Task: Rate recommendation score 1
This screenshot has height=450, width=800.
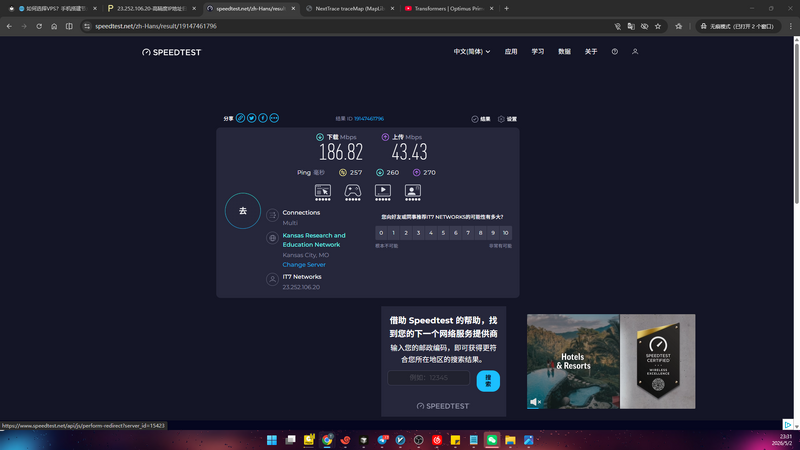Action: (x=393, y=233)
